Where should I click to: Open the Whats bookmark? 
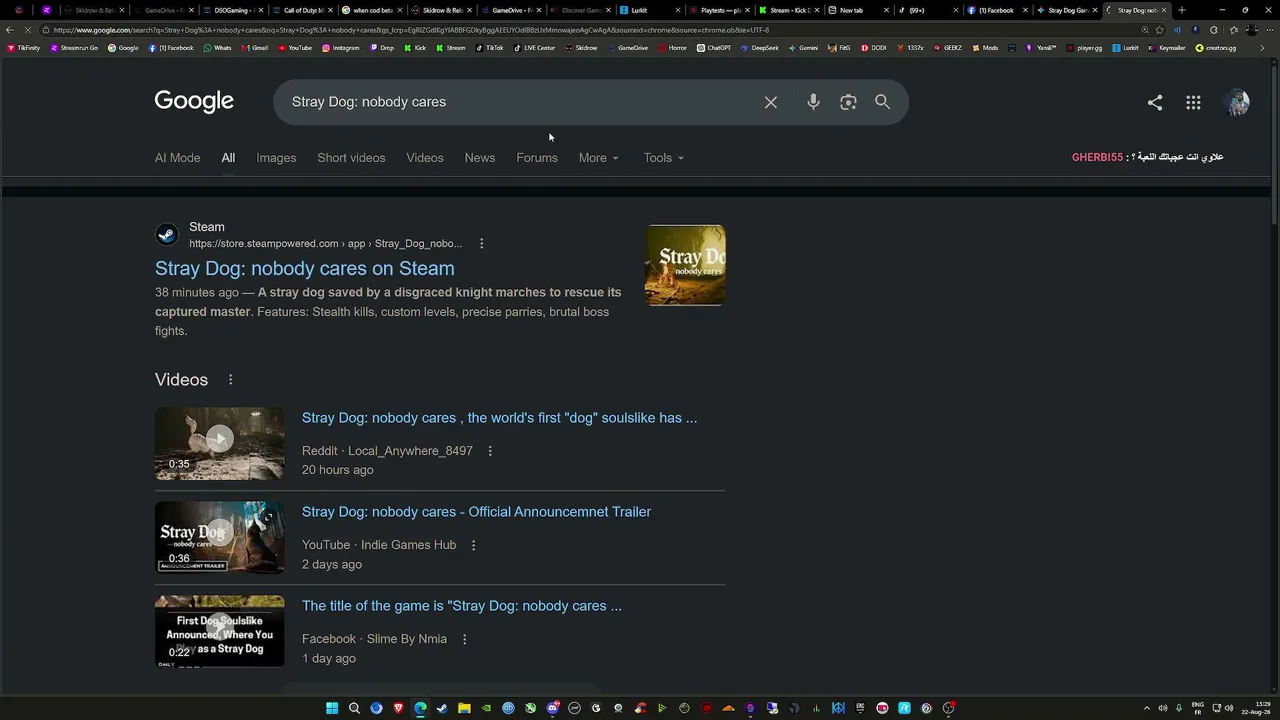pyautogui.click(x=218, y=48)
